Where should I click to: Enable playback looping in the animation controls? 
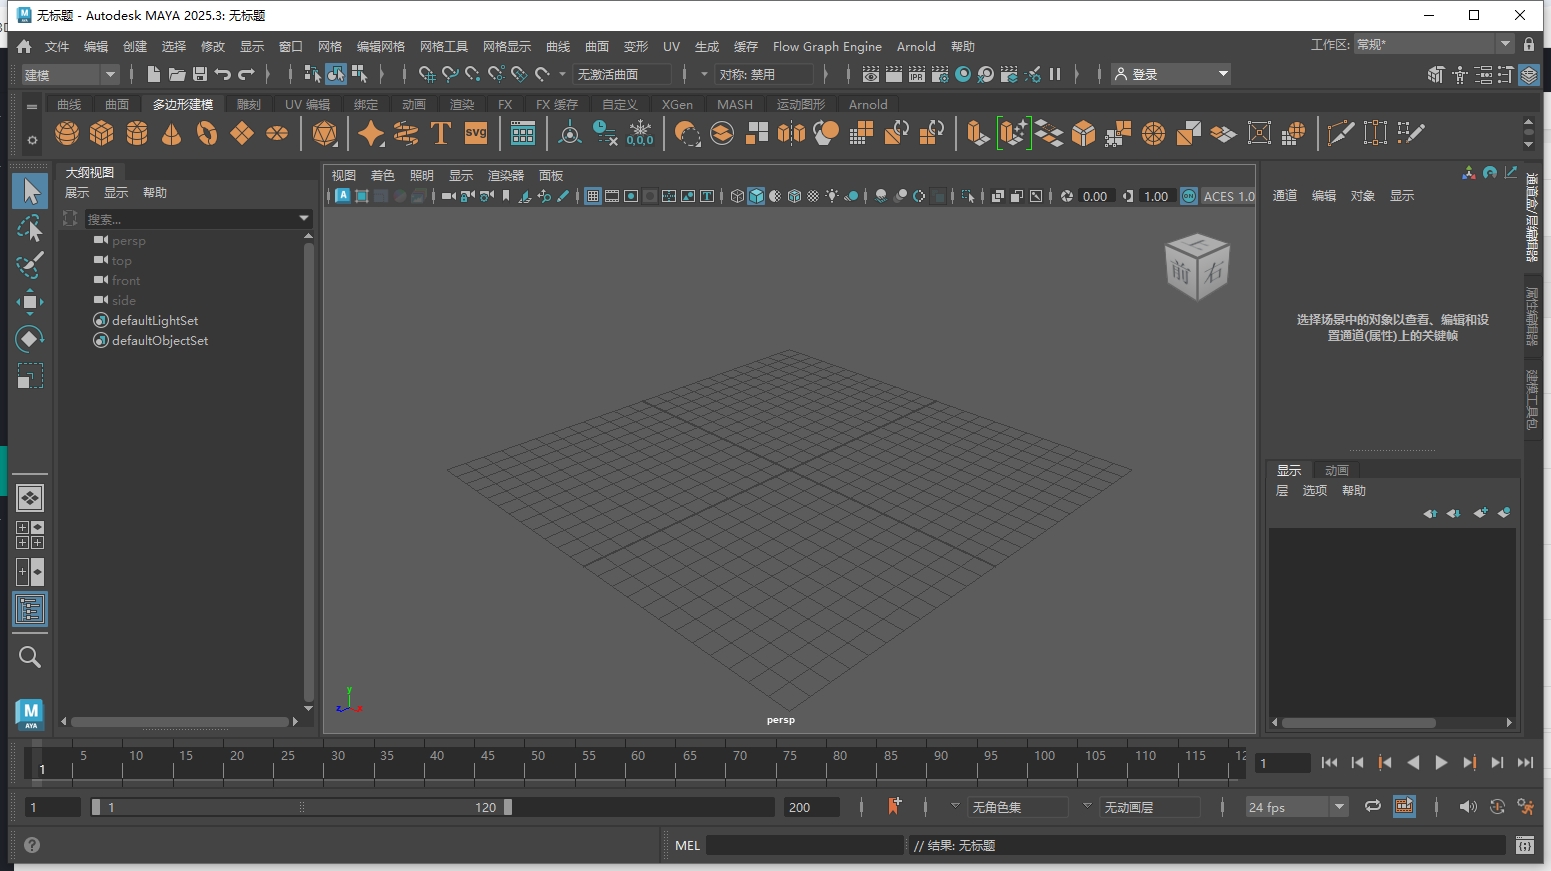1372,806
